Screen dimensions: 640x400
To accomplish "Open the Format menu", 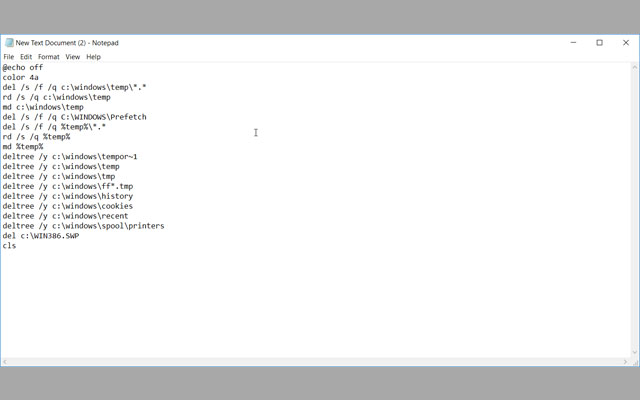I will (49, 57).
